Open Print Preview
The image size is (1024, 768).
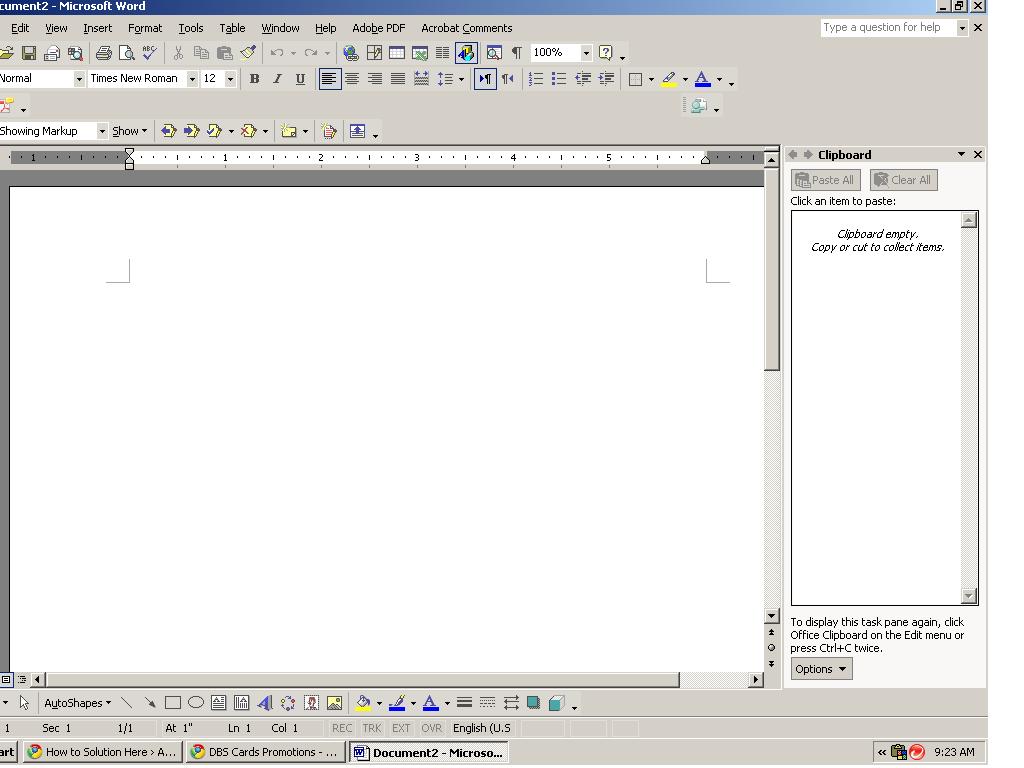click(x=126, y=53)
